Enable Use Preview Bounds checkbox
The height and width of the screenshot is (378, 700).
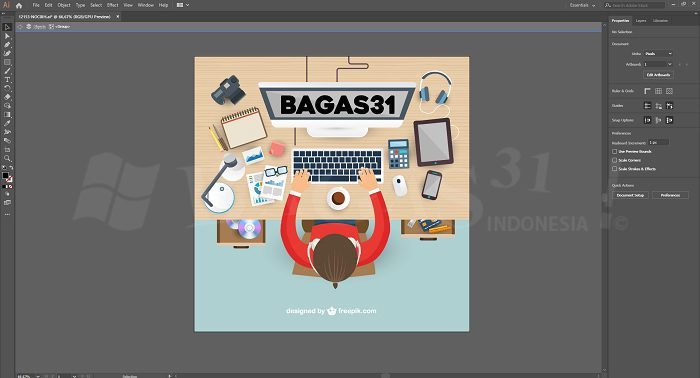[615, 151]
